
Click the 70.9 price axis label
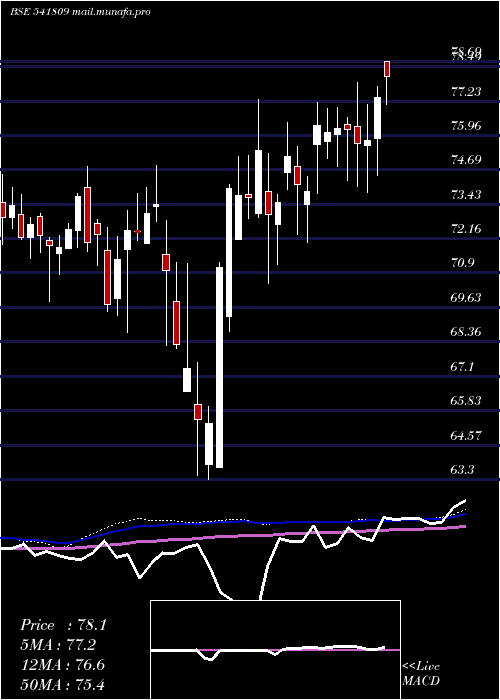coord(462,263)
